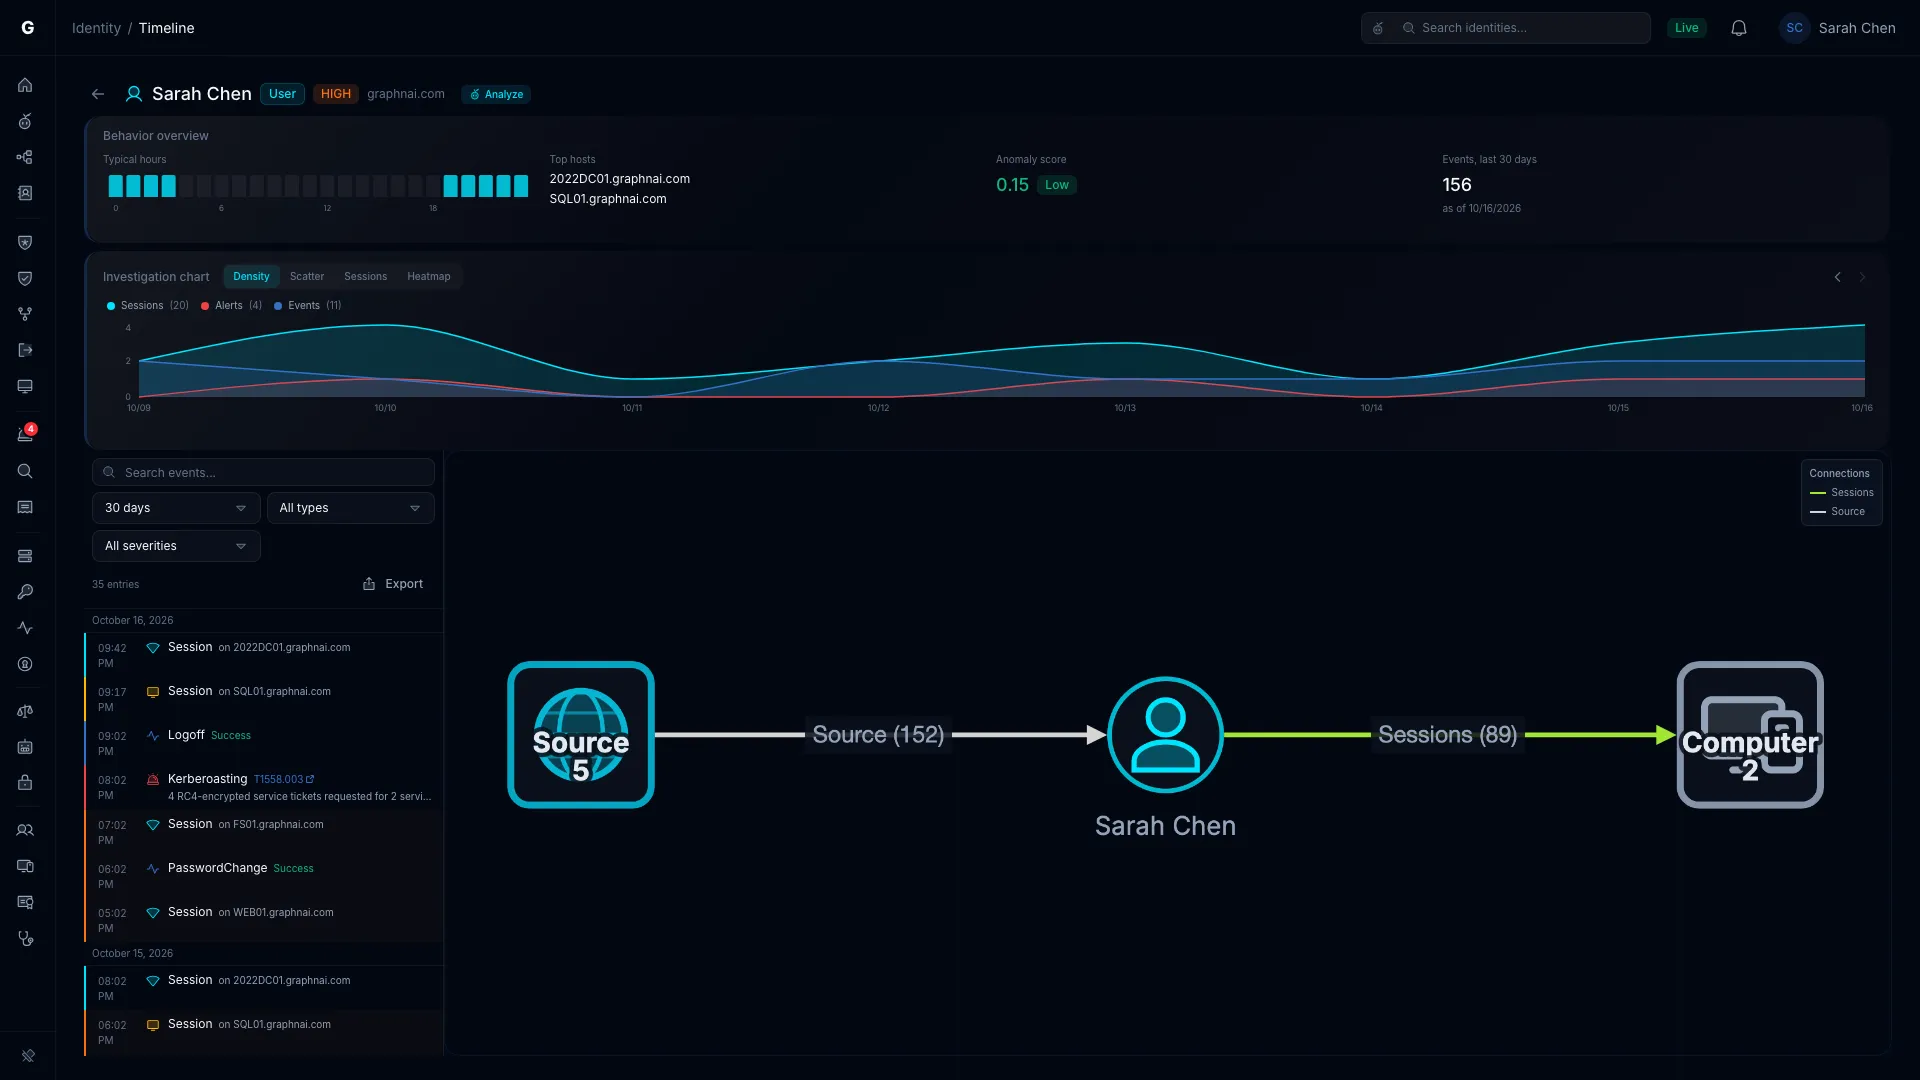Screen dimensions: 1920x1080
Task: Switch to the Sessions chart tab
Action: pyautogui.click(x=365, y=277)
